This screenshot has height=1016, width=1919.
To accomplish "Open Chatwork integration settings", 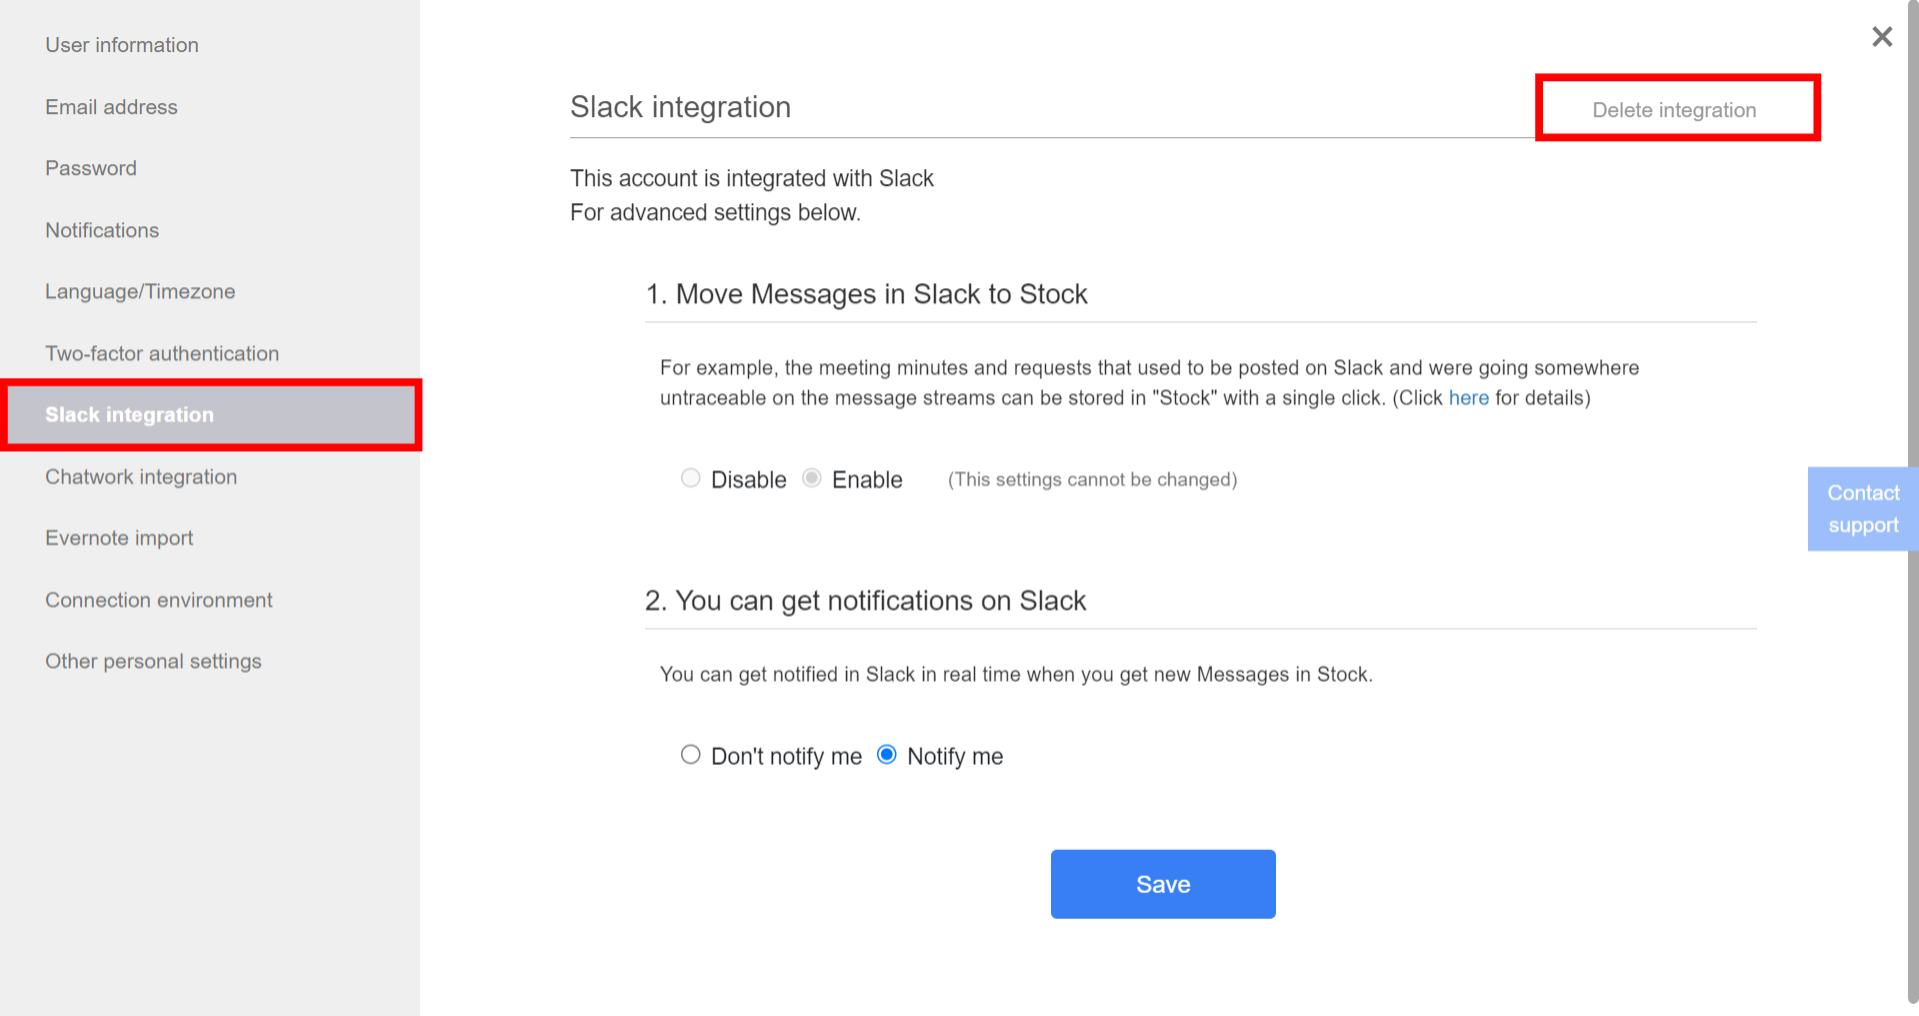I will [141, 477].
